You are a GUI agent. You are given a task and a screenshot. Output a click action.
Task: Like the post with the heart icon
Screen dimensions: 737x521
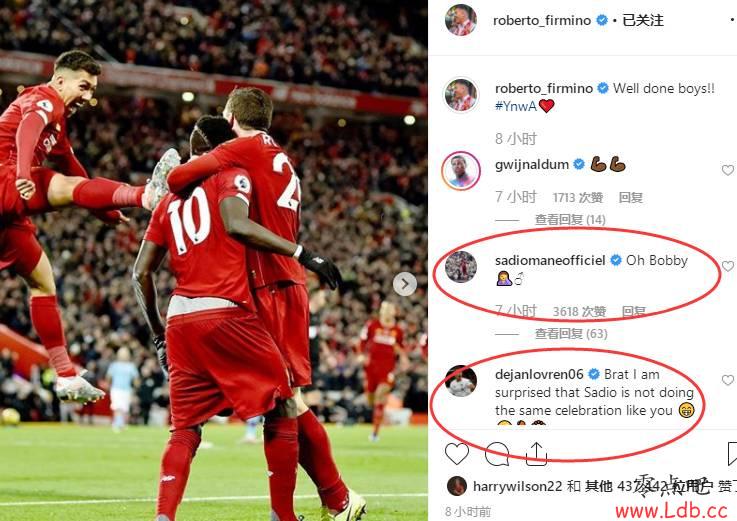(456, 453)
